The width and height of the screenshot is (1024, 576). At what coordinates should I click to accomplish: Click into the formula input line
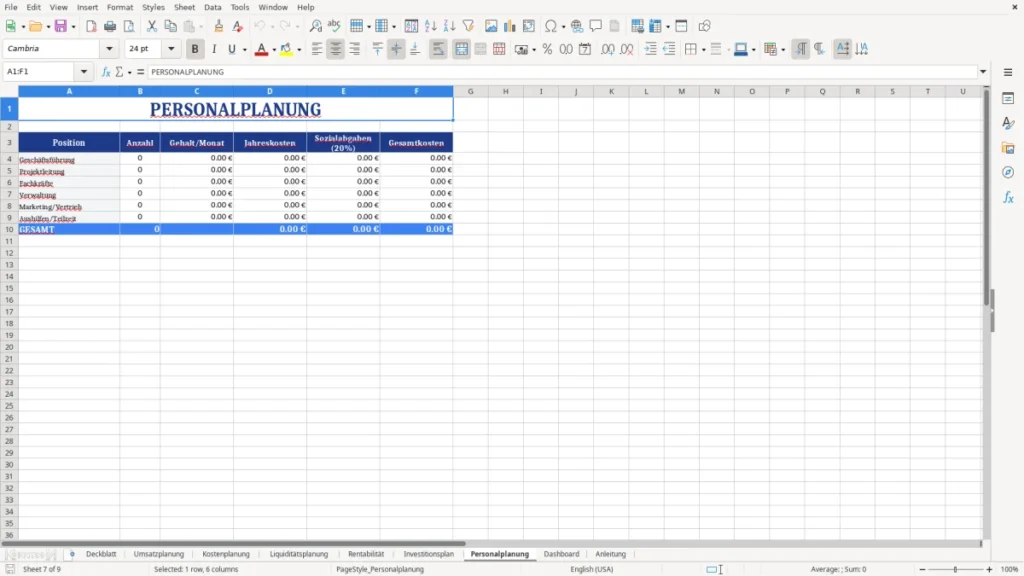[x=562, y=72]
